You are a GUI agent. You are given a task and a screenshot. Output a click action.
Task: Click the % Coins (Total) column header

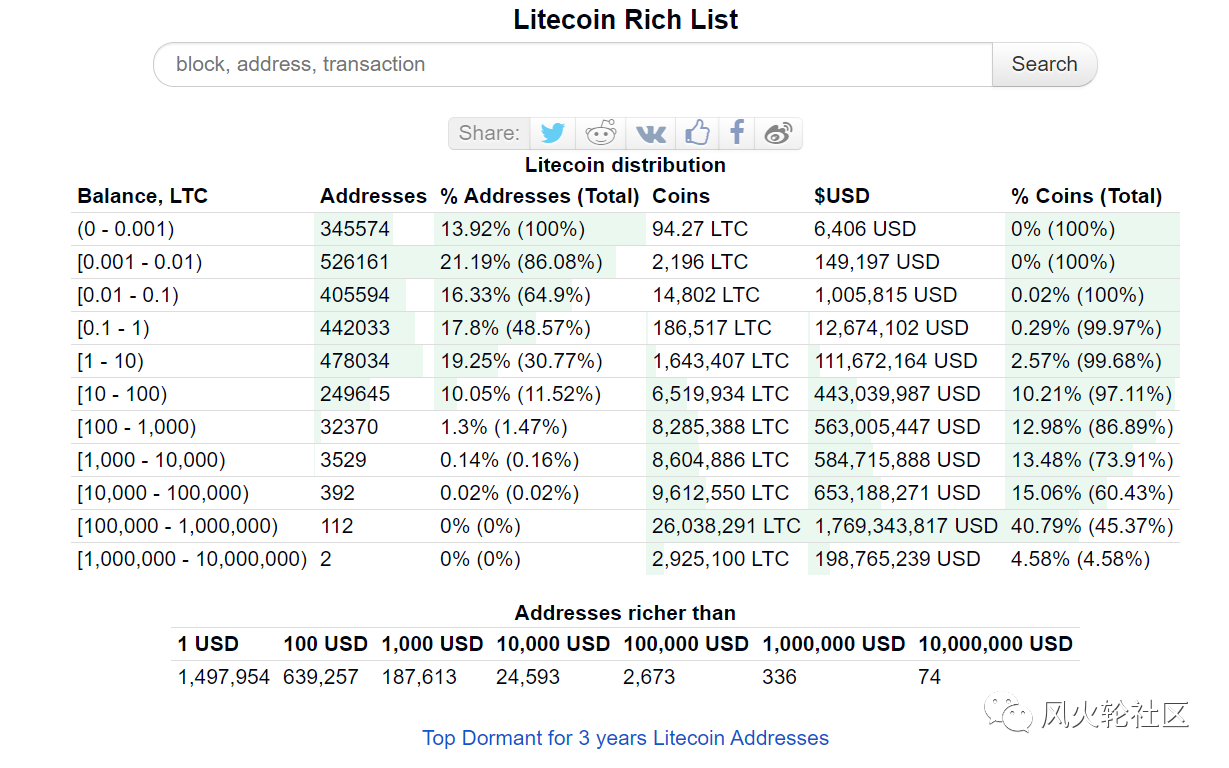point(1087,196)
